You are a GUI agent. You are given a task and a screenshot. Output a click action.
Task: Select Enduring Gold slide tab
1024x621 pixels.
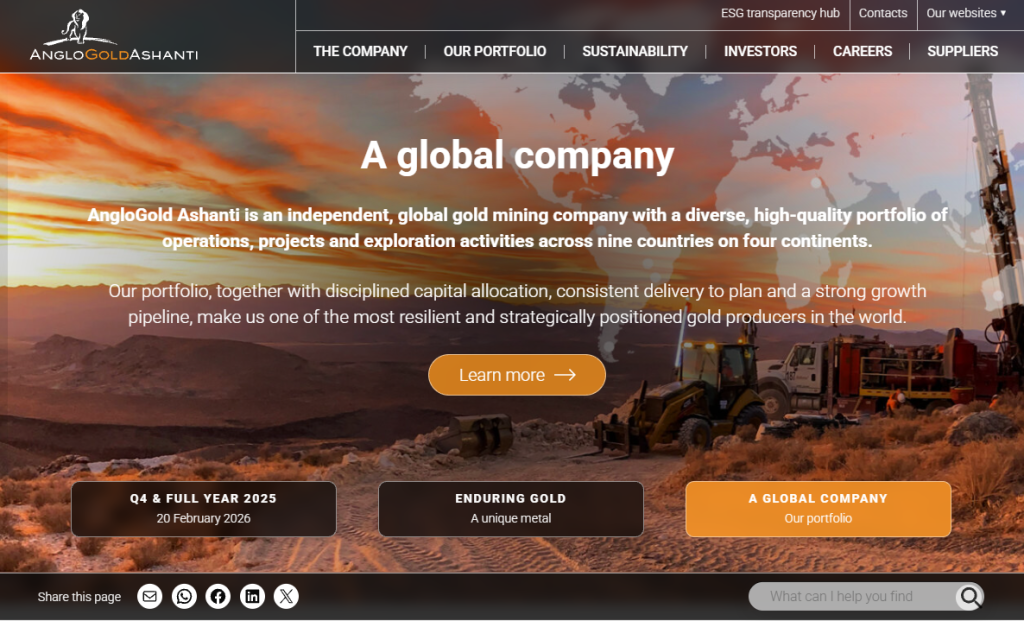coord(511,509)
